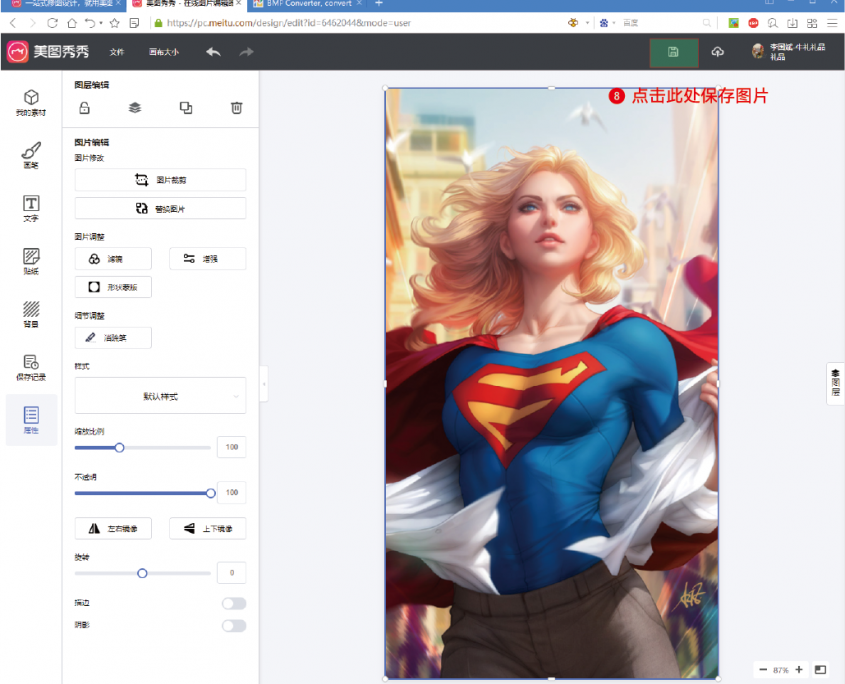Bookmark the page with the star icon
This screenshot has width=845, height=684.
114,23
